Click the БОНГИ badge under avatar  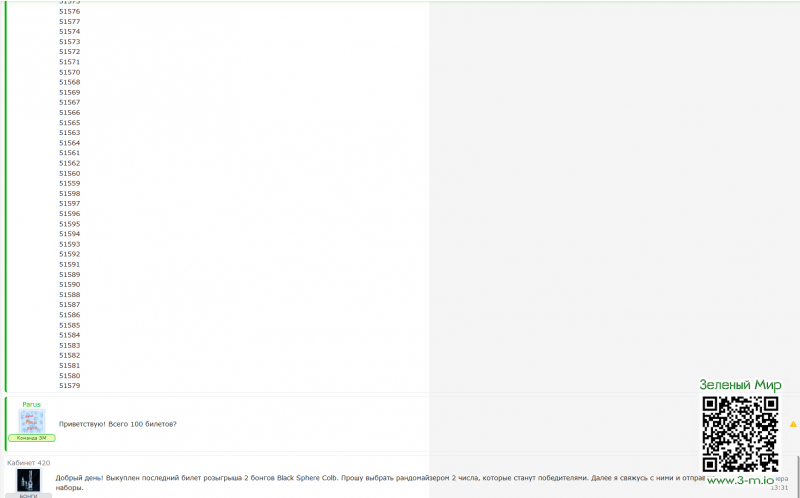click(x=29, y=495)
